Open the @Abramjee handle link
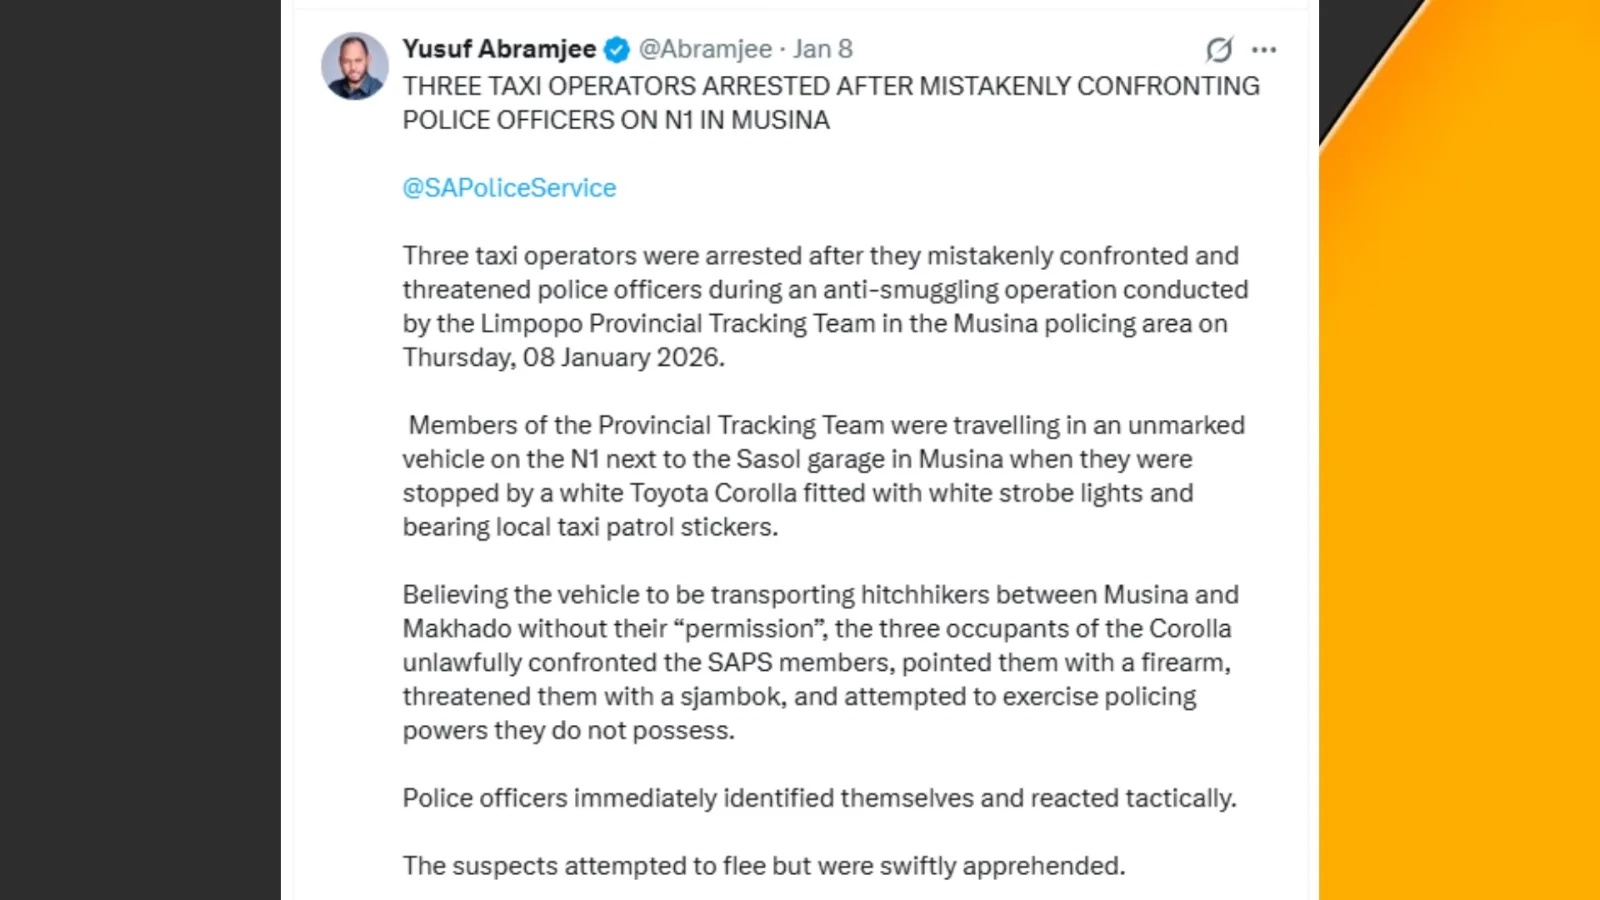This screenshot has width=1600, height=900. [705, 49]
